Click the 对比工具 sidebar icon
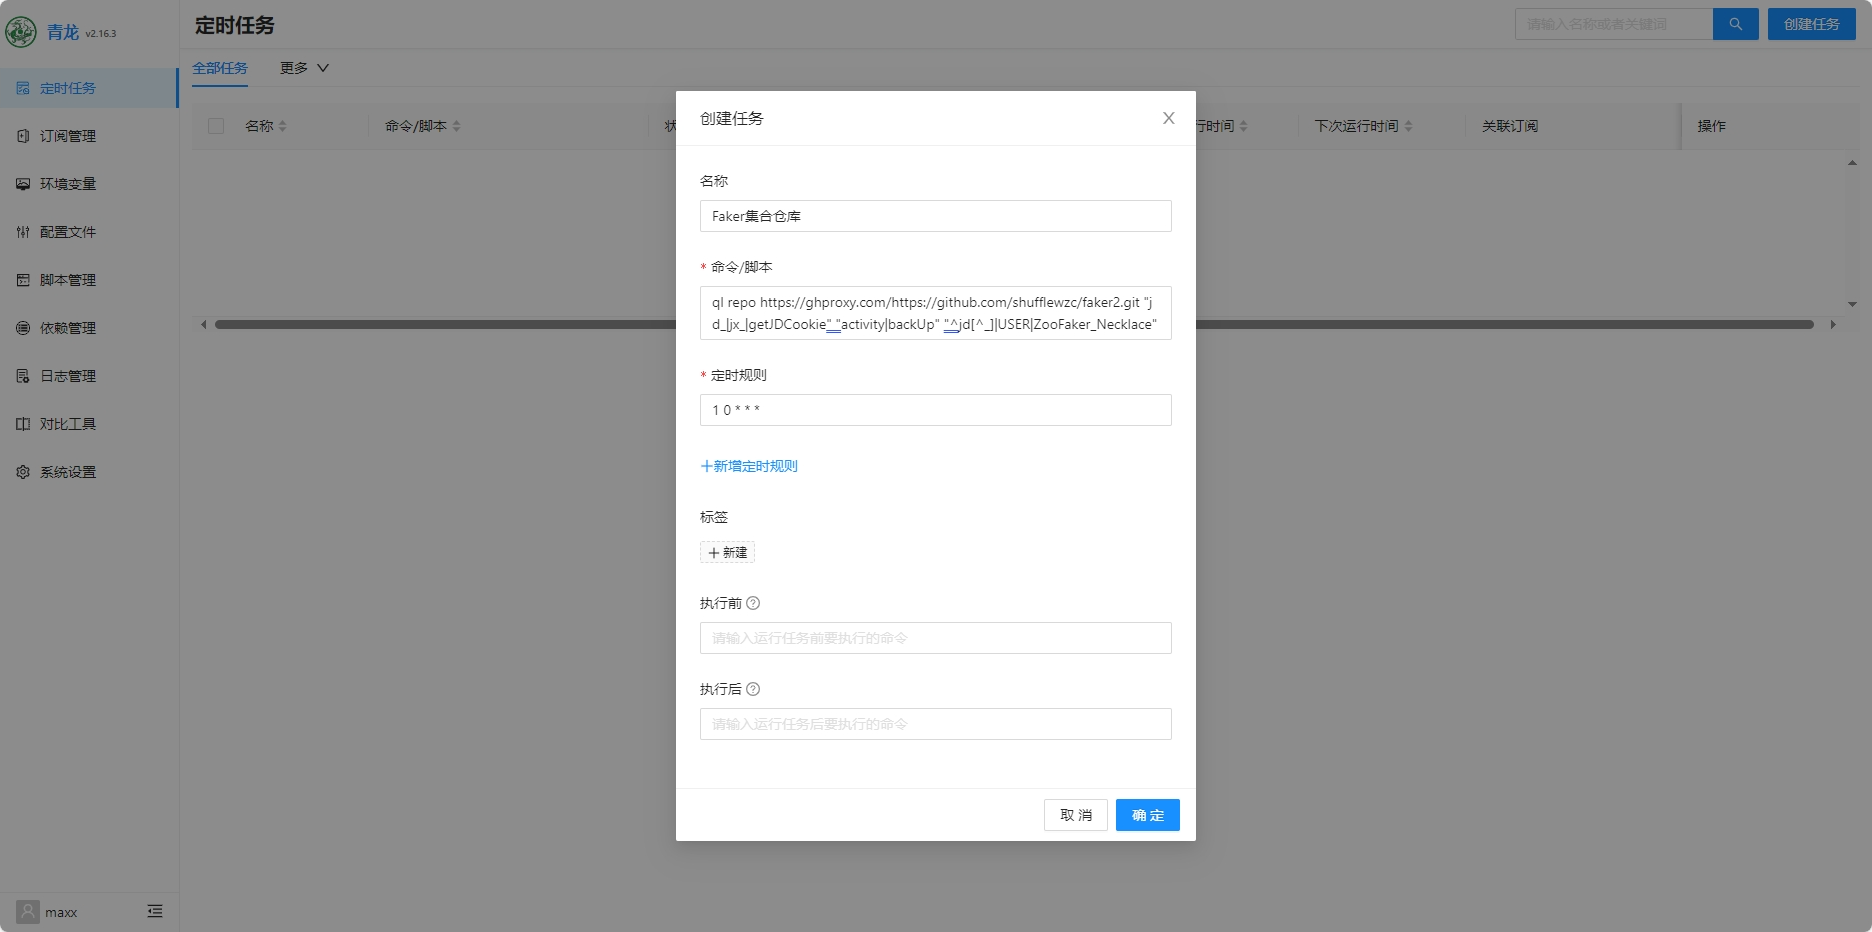The height and width of the screenshot is (932, 1872). [23, 424]
